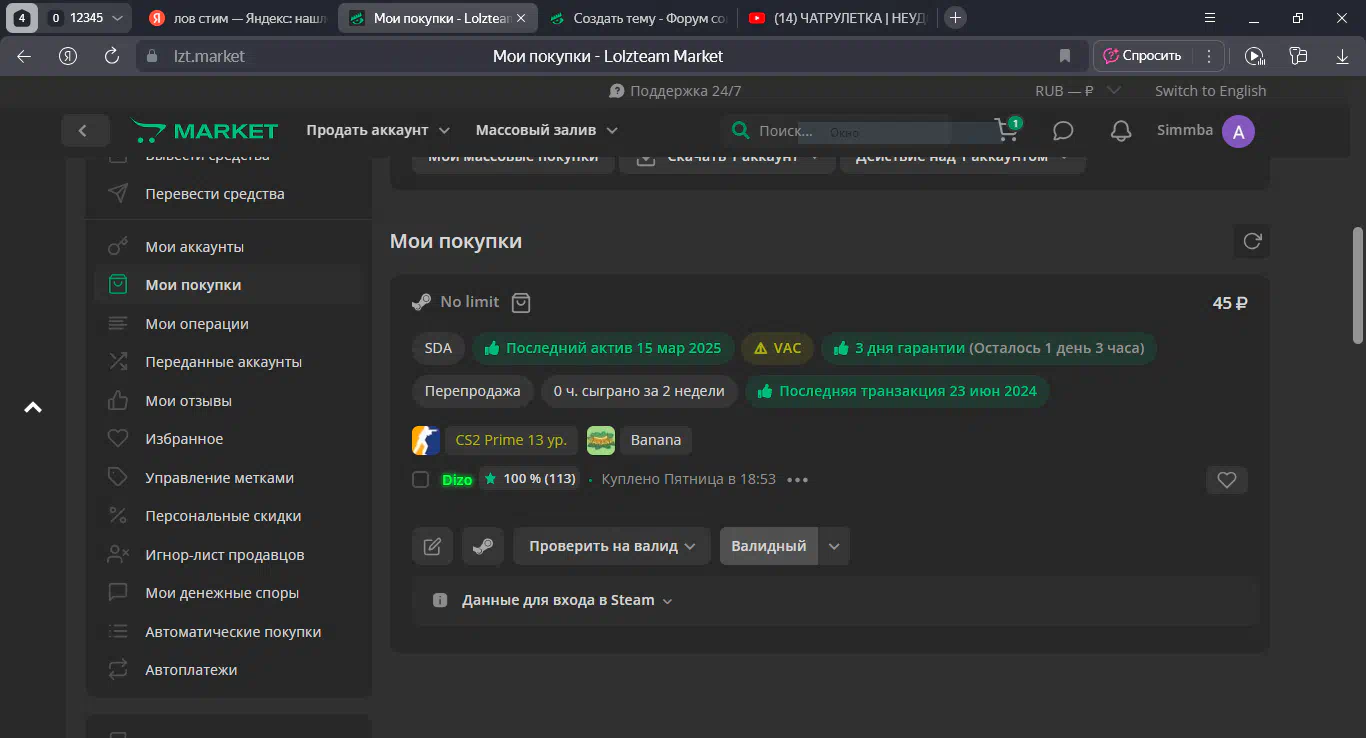Click the browser reload icon
Viewport: 1366px width, 738px height.
click(112, 56)
